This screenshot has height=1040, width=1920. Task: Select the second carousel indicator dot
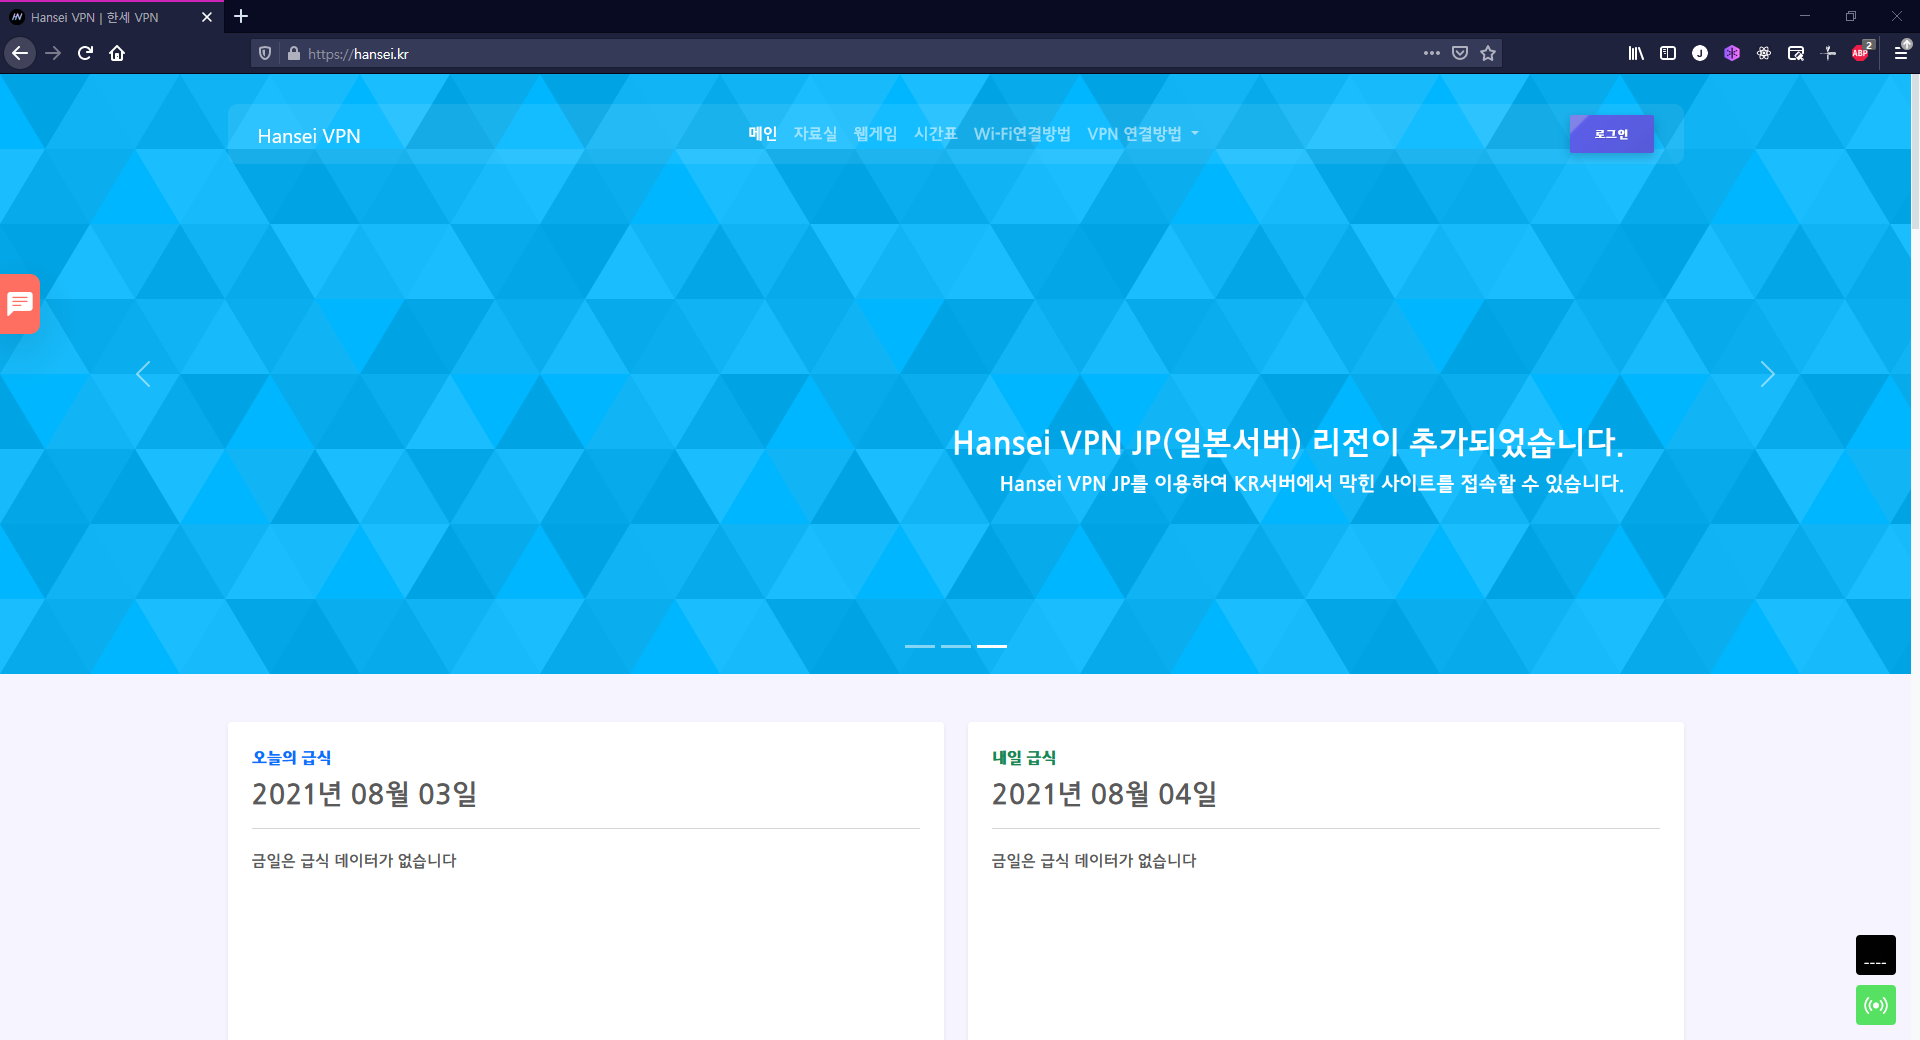tap(955, 646)
